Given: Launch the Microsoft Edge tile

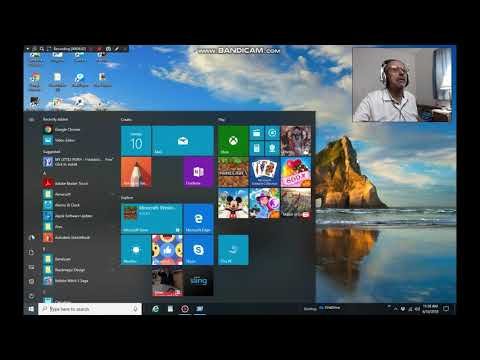Looking at the screenshot, I should (198, 218).
